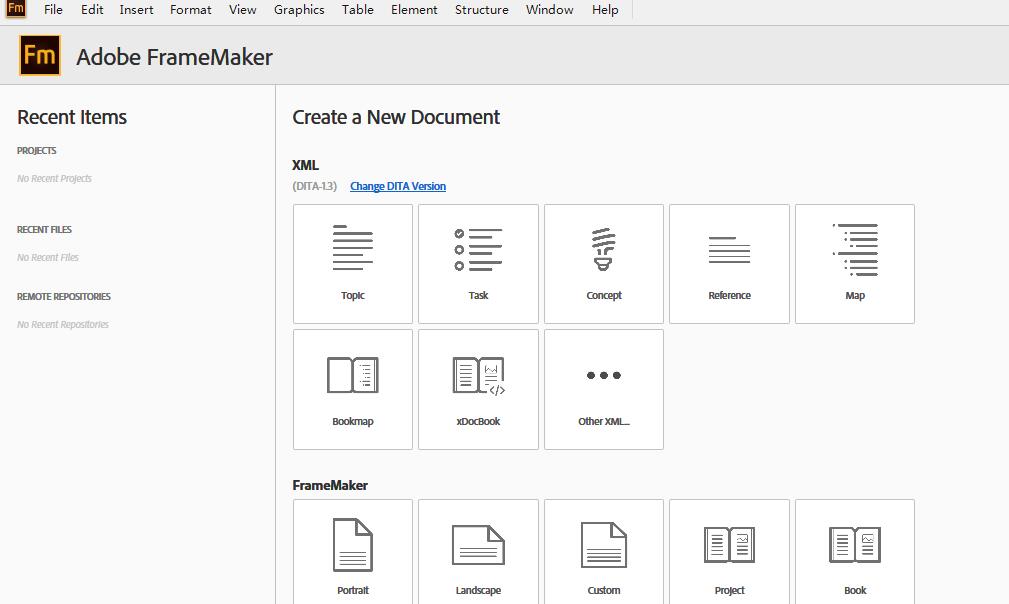The width and height of the screenshot is (1009, 604).
Task: Open the Edit menu
Action: click(92, 10)
